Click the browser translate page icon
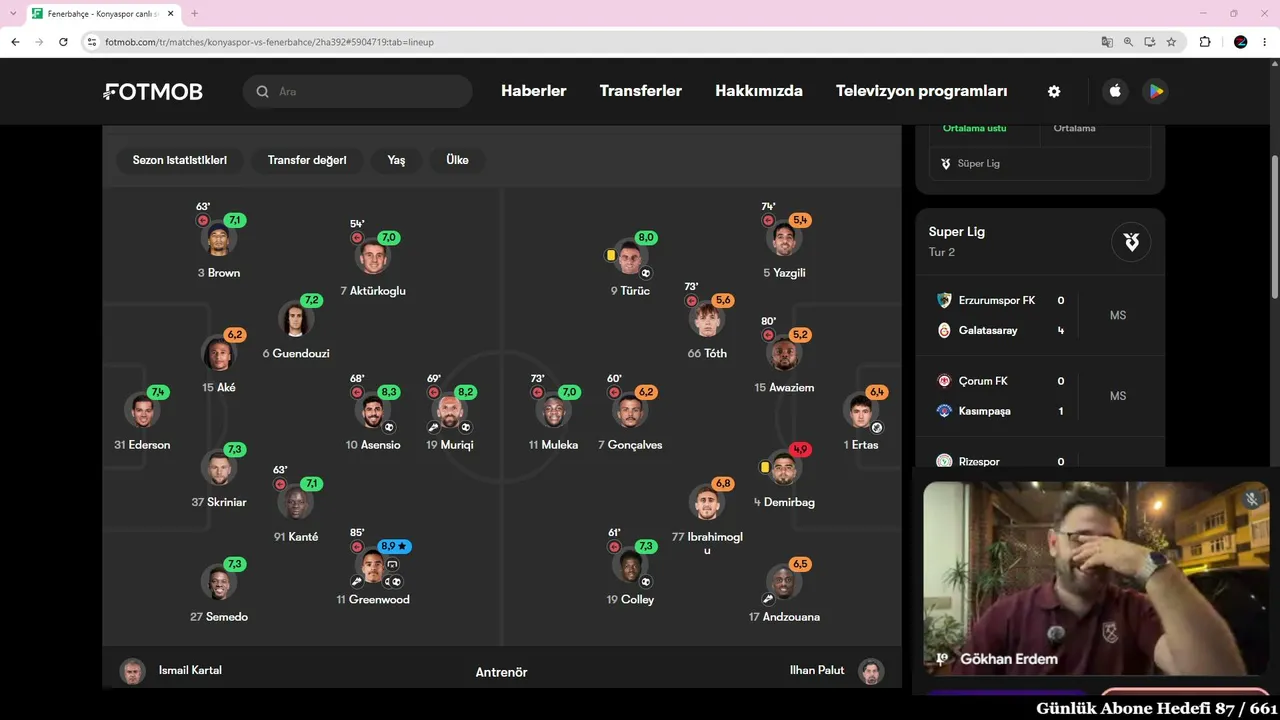1280x720 pixels. click(x=1107, y=42)
